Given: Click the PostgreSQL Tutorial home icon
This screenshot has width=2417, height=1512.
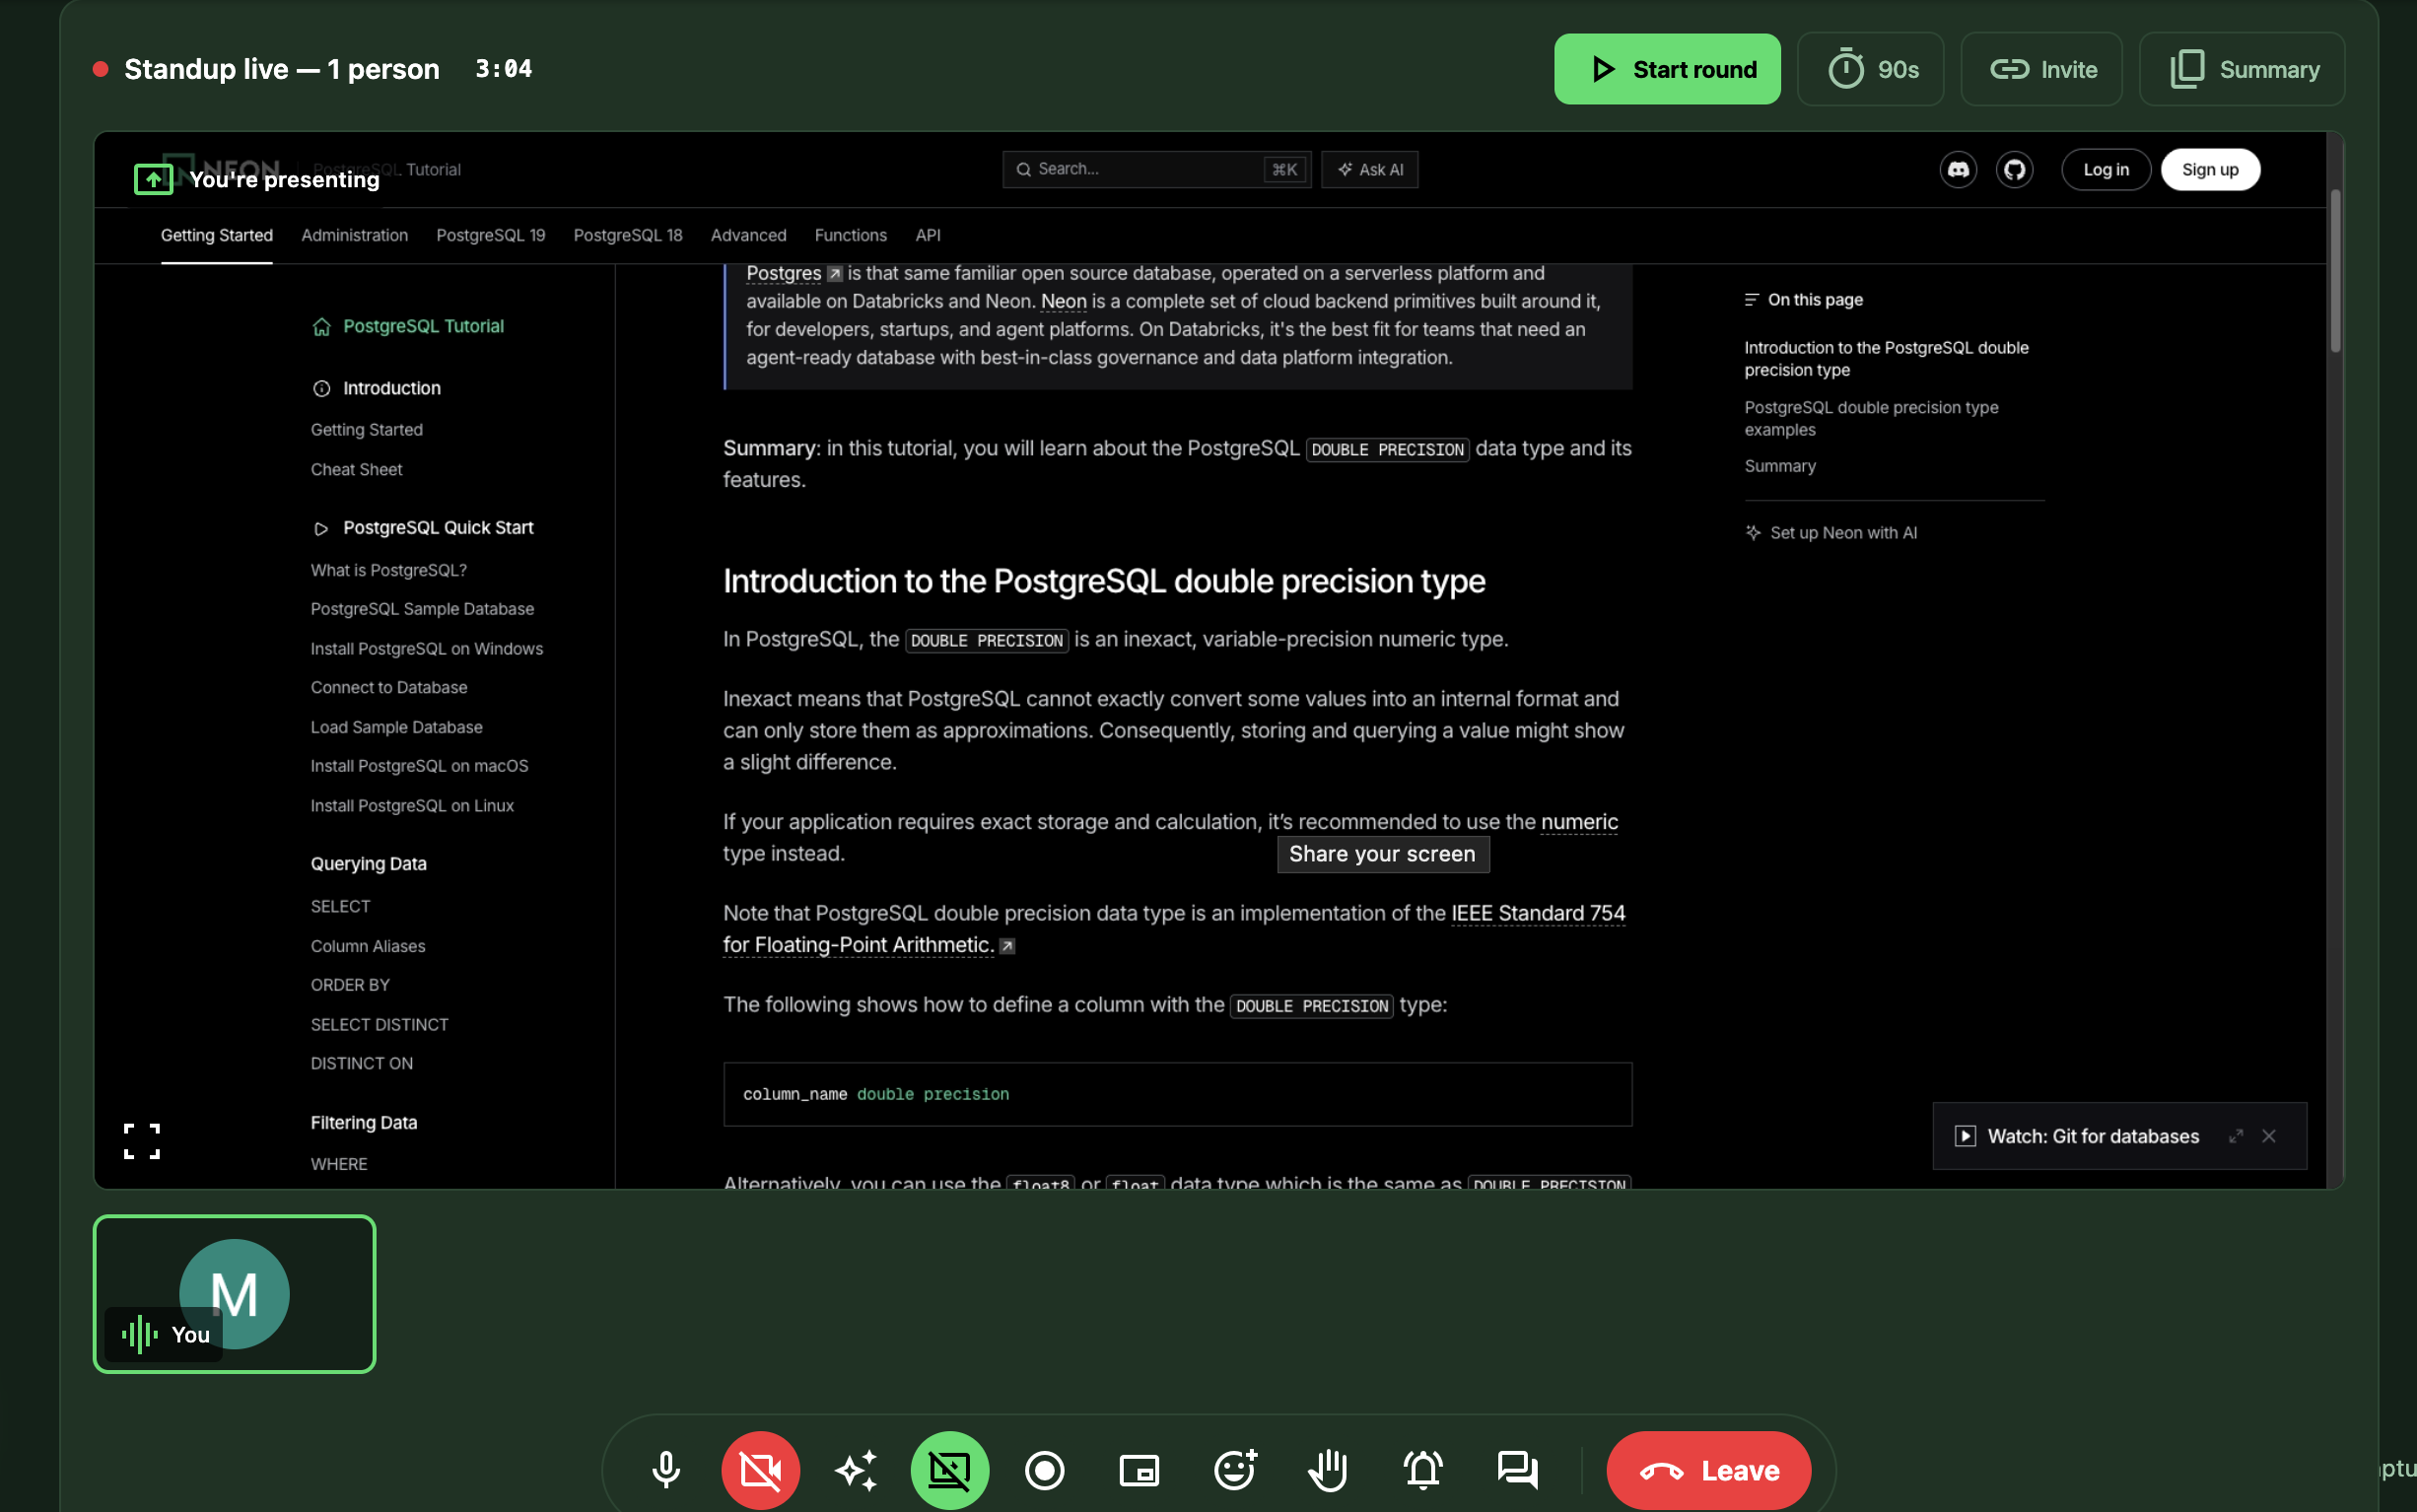Looking at the screenshot, I should coord(321,327).
